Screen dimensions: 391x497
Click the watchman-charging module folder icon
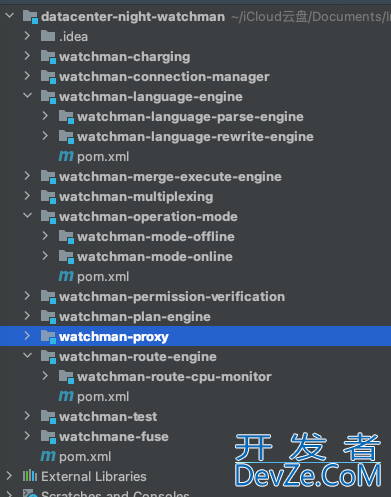[48, 57]
